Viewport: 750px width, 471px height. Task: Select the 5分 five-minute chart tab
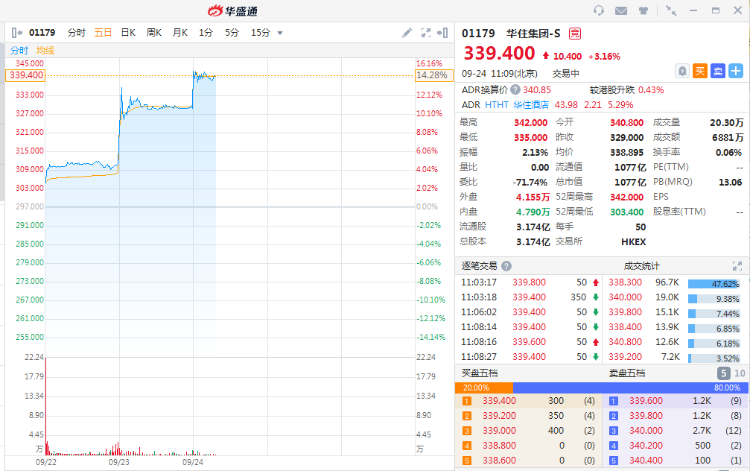pos(232,33)
